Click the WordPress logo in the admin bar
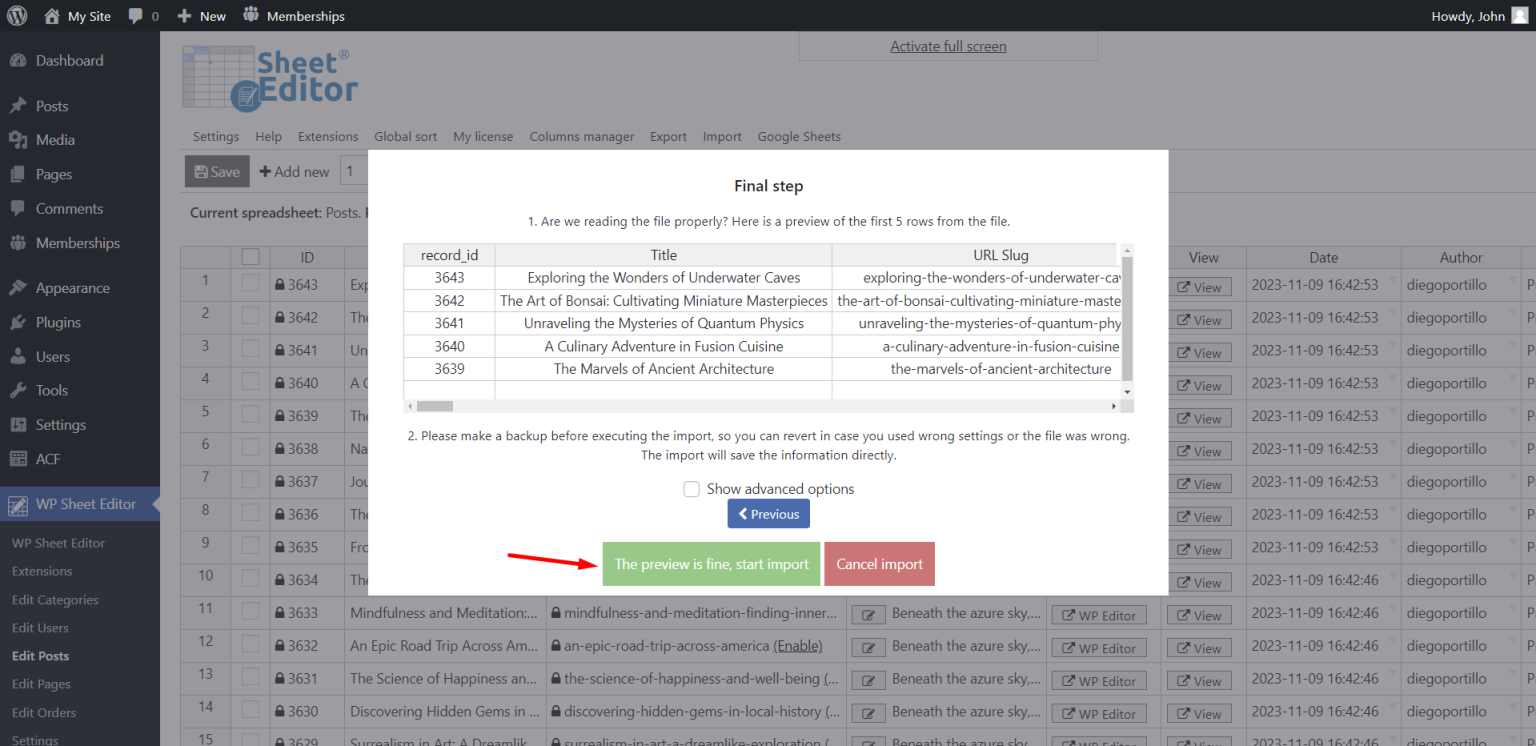The width and height of the screenshot is (1536, 746). pos(15,15)
